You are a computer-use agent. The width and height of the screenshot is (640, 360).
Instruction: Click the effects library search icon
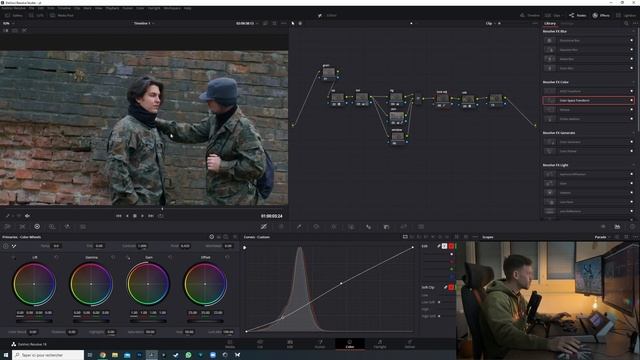coord(626,24)
